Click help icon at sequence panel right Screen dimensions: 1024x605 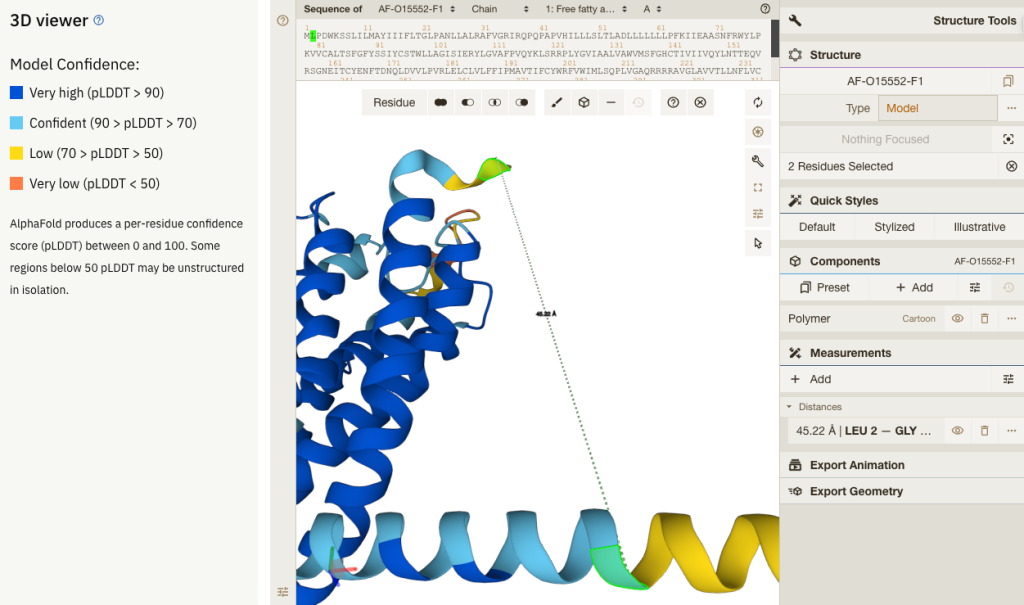coord(765,9)
